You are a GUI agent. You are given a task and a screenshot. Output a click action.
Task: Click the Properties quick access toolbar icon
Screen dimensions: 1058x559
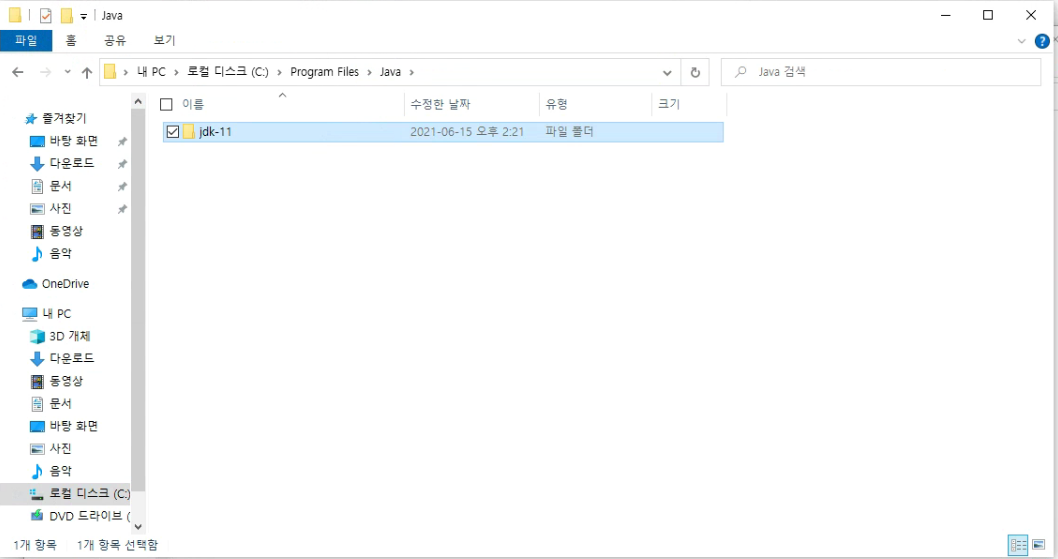(x=45, y=16)
